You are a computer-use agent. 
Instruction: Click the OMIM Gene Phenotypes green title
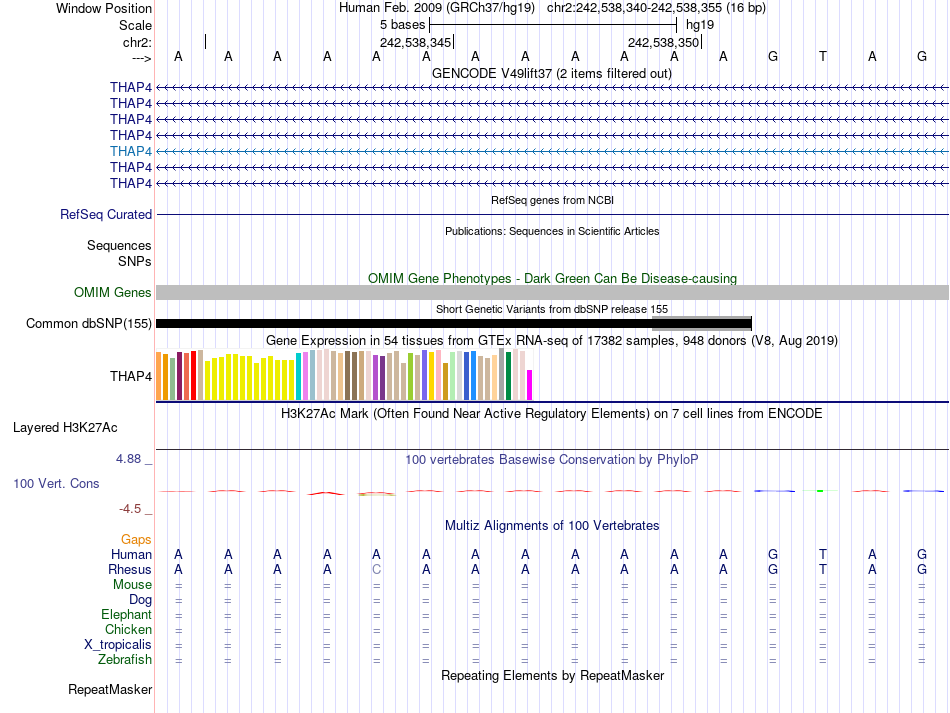coord(553,279)
